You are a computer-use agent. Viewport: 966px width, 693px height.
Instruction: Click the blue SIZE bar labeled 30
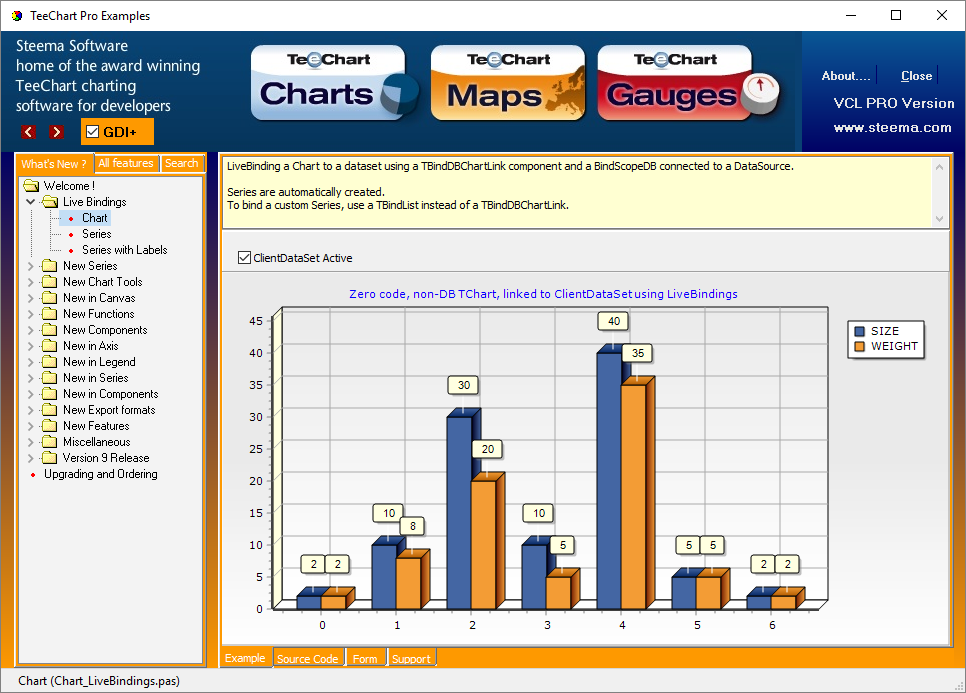459,513
